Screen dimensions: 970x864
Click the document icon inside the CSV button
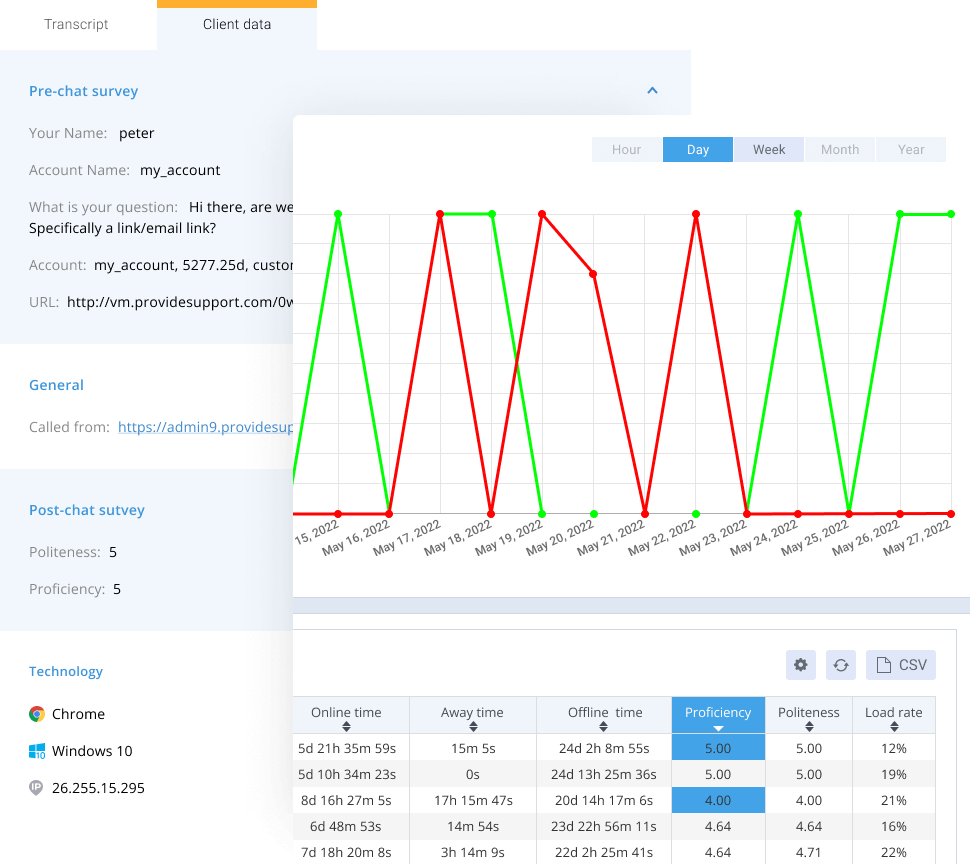tap(884, 664)
